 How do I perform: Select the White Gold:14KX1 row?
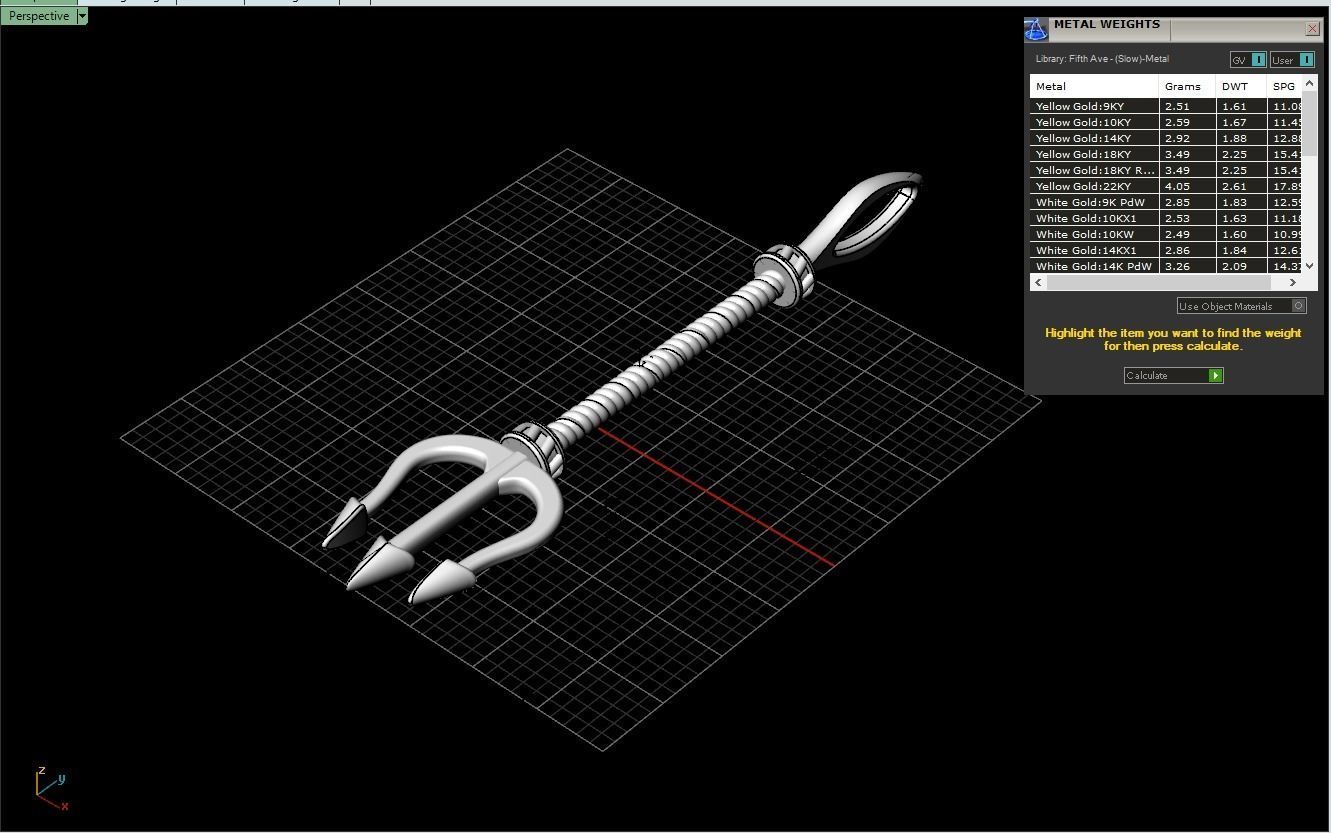[x=1166, y=250]
